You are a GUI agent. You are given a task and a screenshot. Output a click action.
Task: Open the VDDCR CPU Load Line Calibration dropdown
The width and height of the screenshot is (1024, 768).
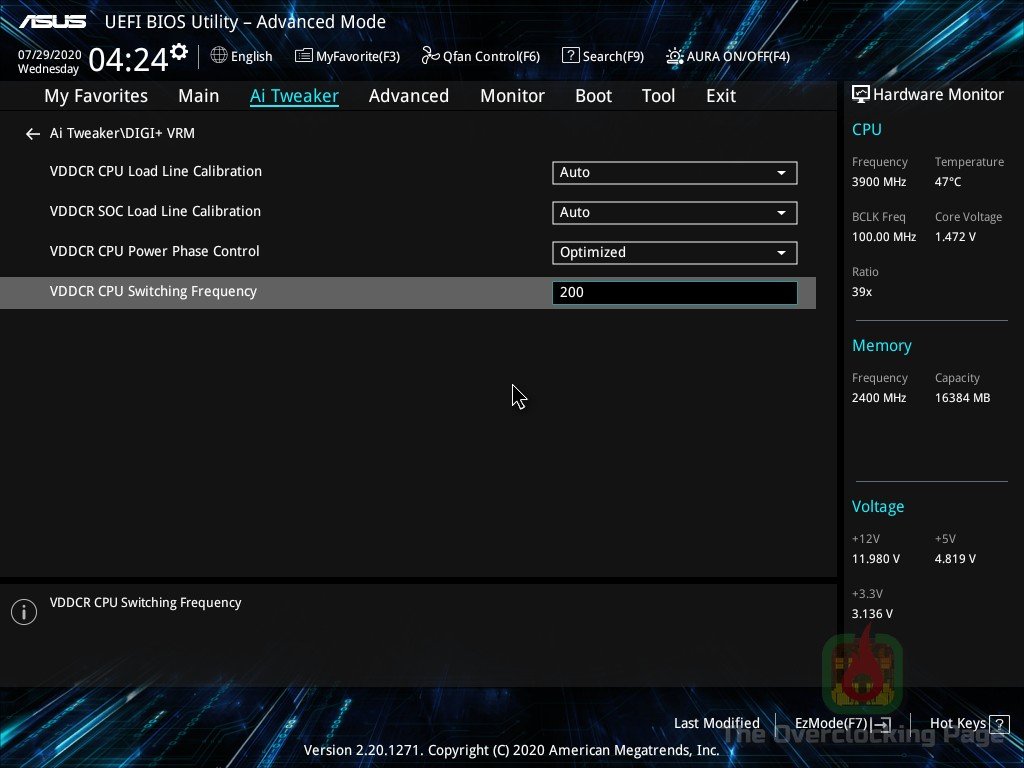click(674, 172)
